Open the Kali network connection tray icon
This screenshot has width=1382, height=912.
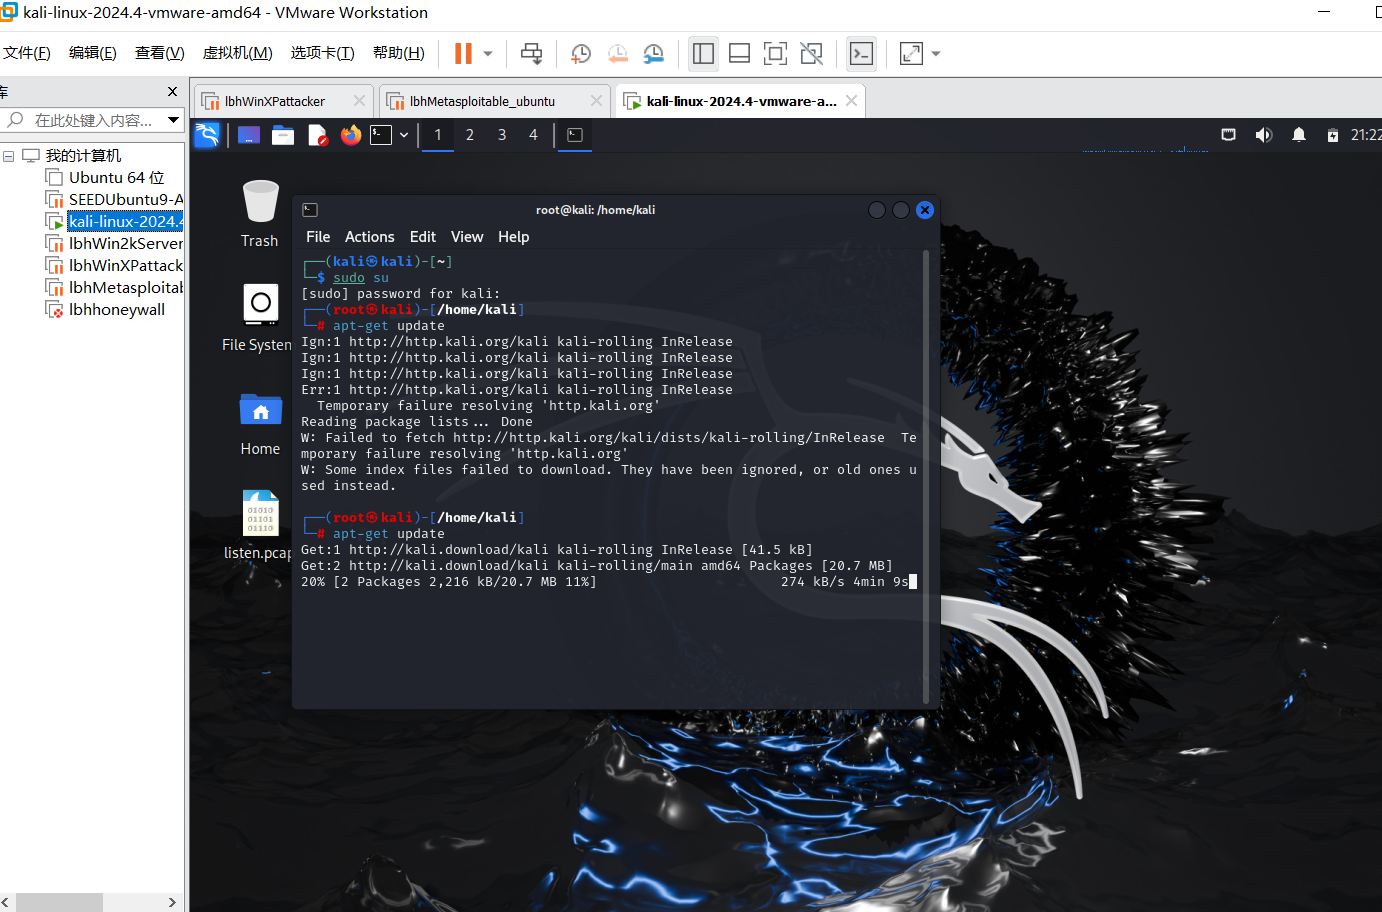click(x=1229, y=135)
